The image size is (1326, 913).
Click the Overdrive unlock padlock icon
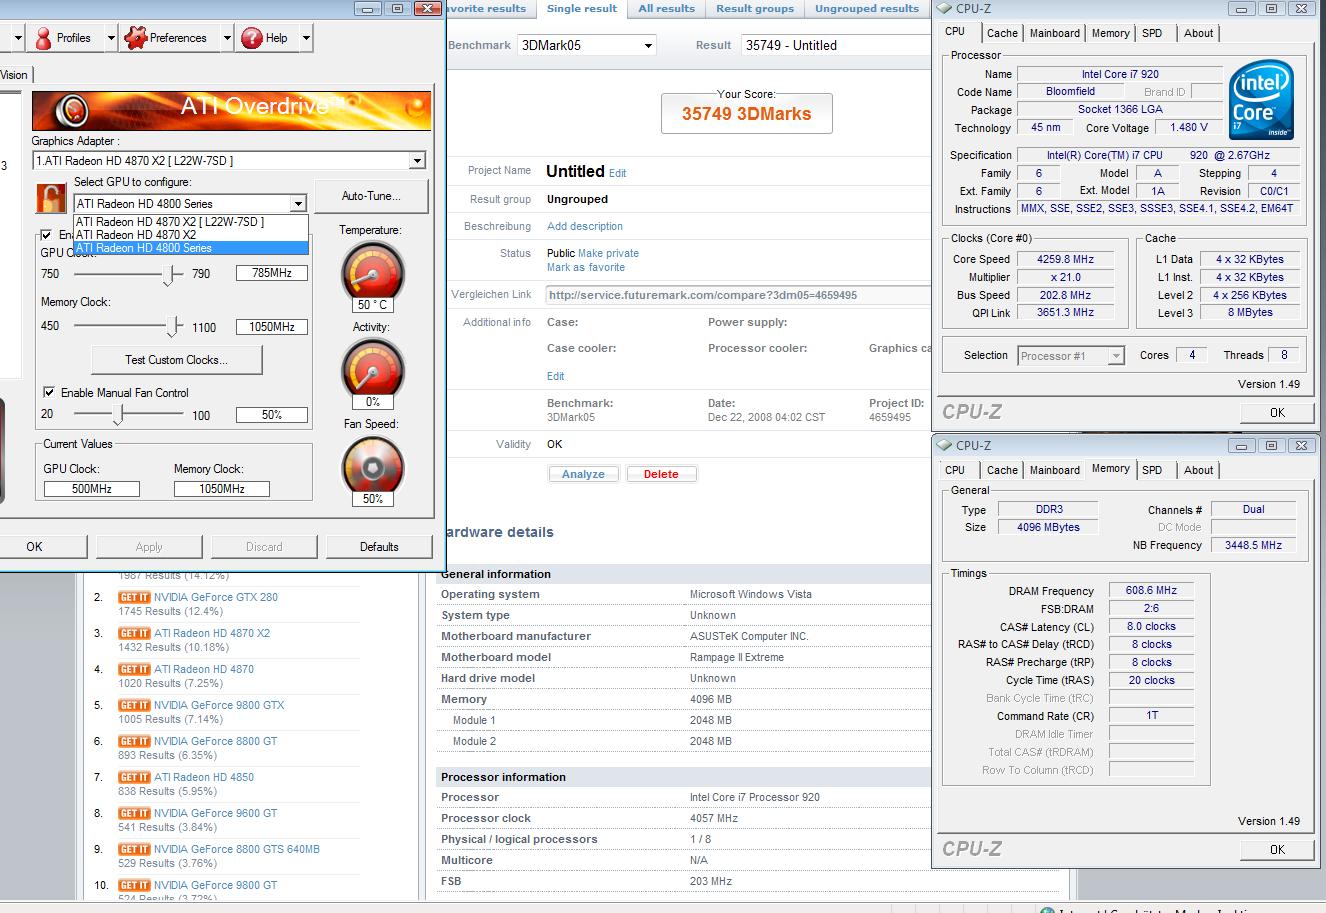pyautogui.click(x=51, y=198)
